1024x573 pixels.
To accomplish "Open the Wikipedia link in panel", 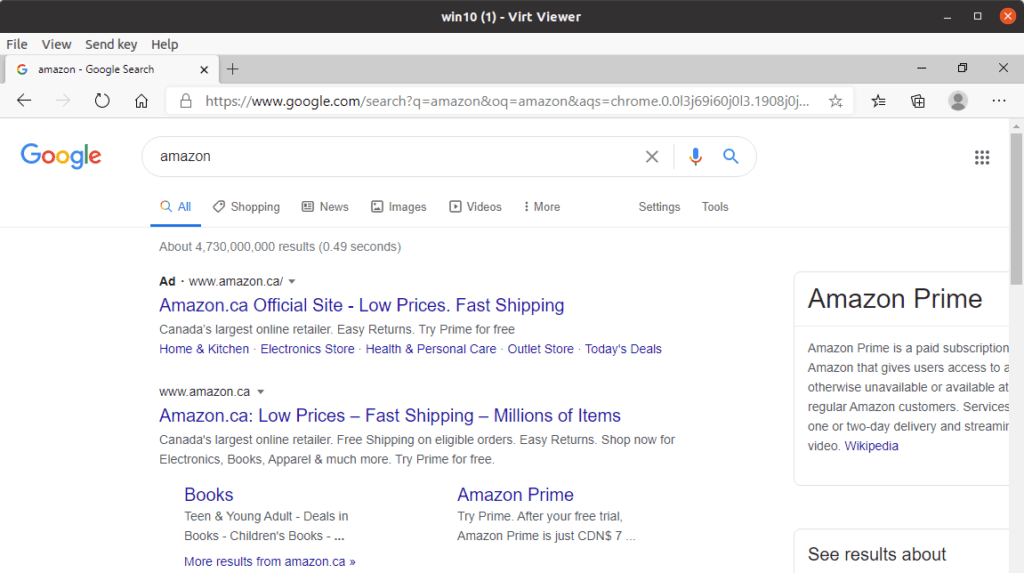I will 871,446.
